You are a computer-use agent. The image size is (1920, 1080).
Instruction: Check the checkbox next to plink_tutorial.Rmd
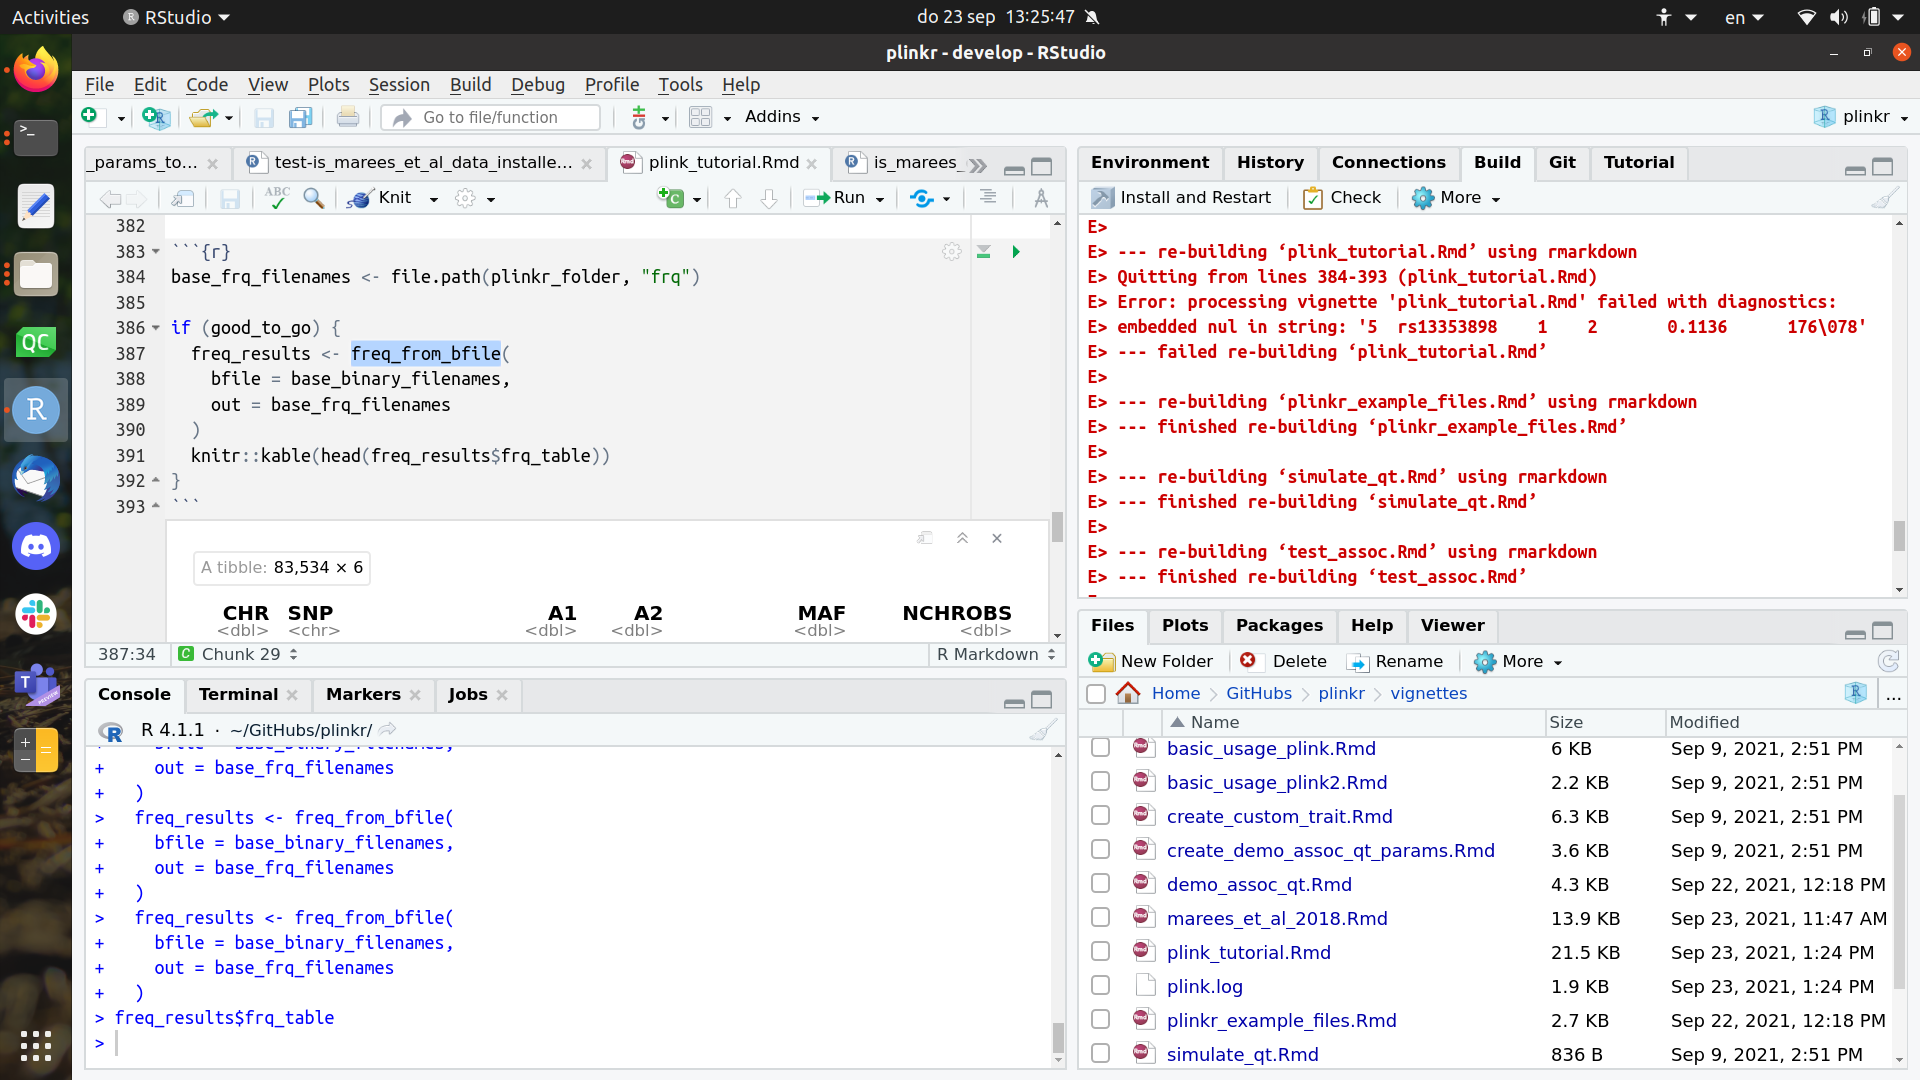click(x=1100, y=950)
